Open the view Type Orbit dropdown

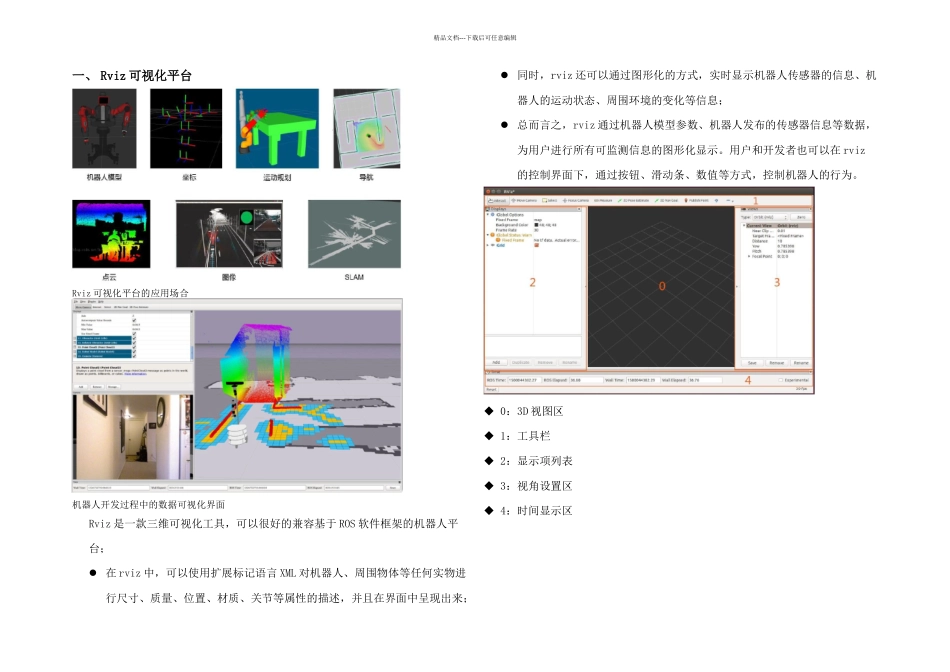click(770, 217)
